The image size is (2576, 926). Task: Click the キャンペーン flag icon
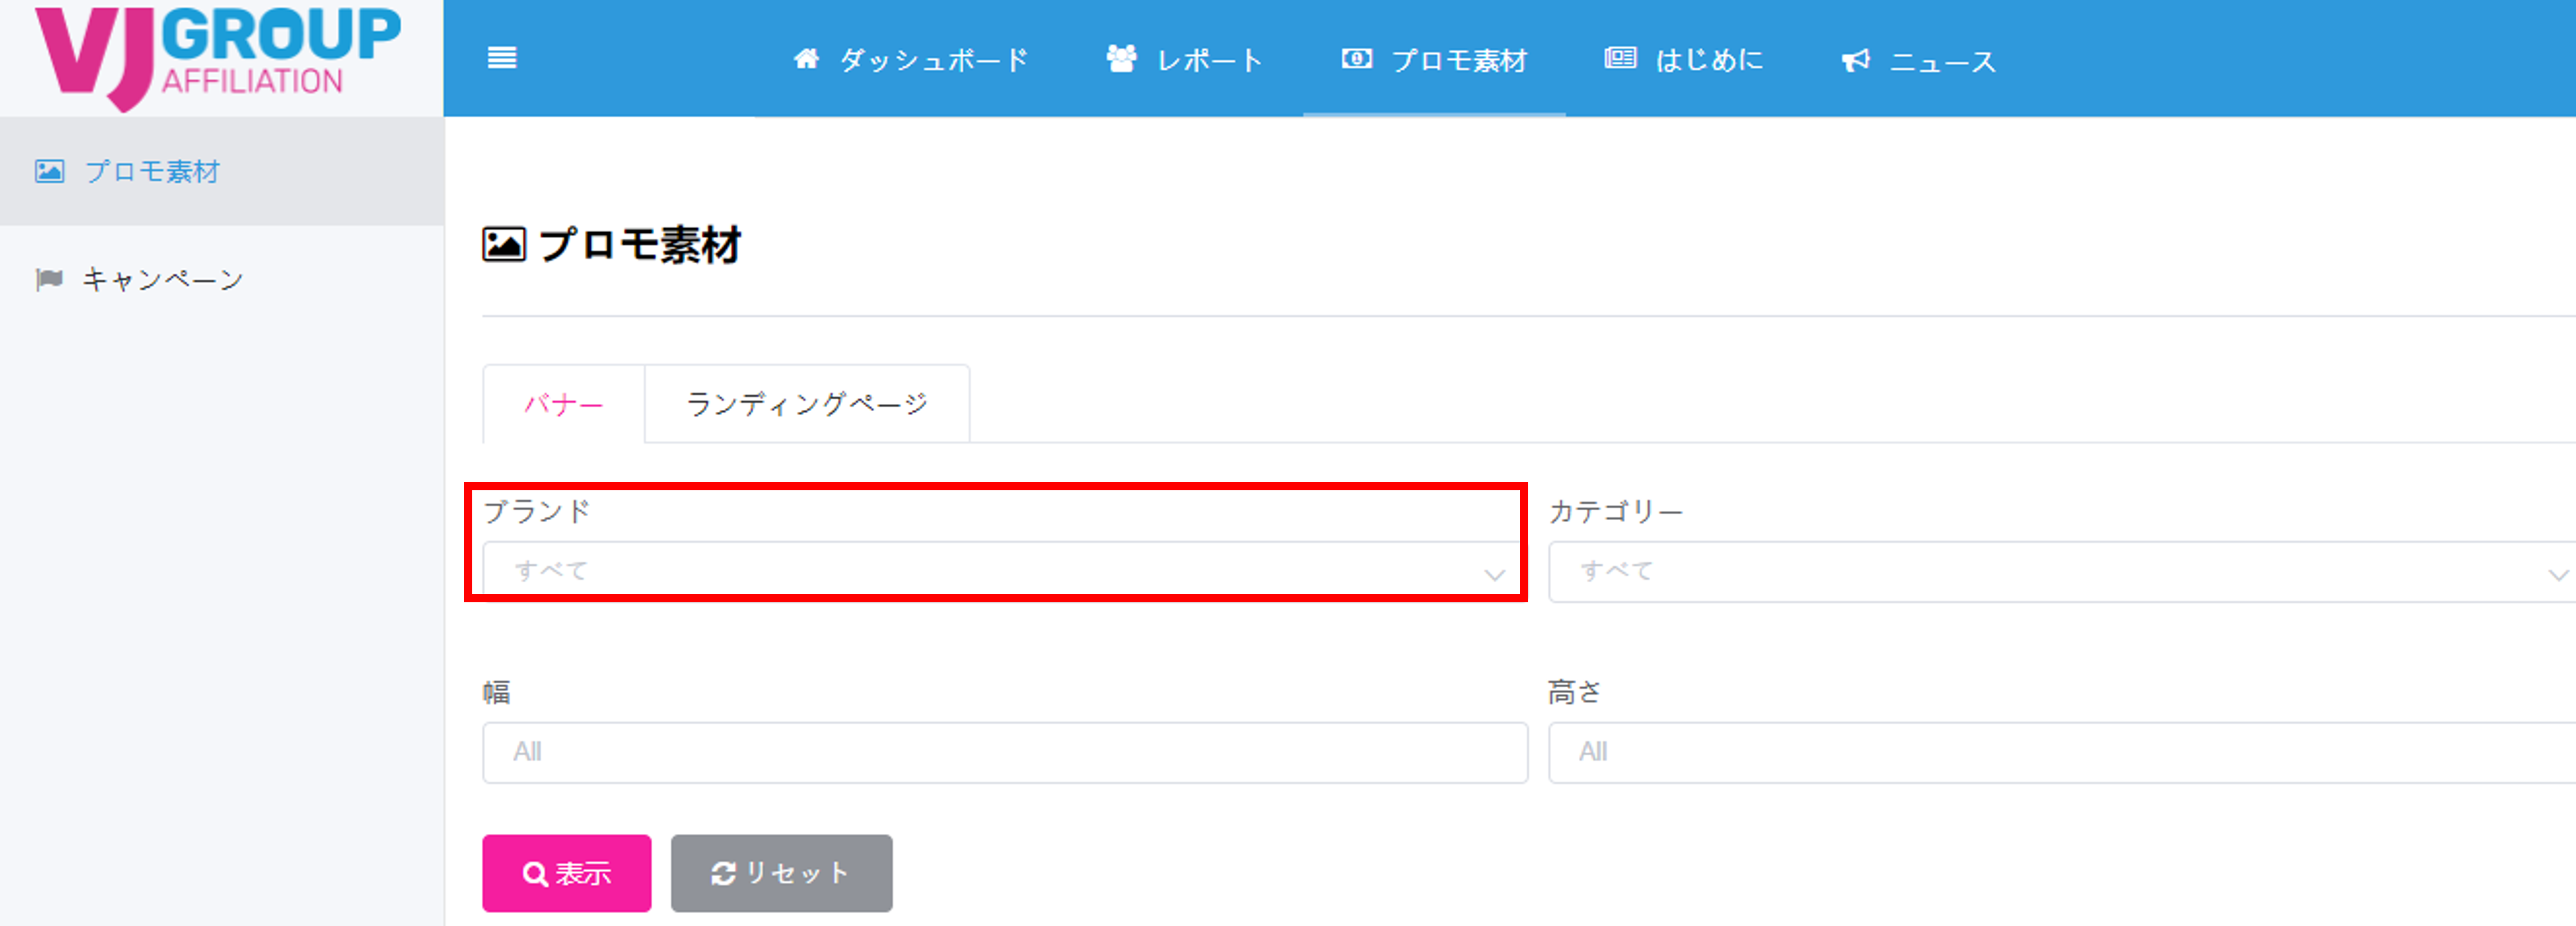click(49, 279)
